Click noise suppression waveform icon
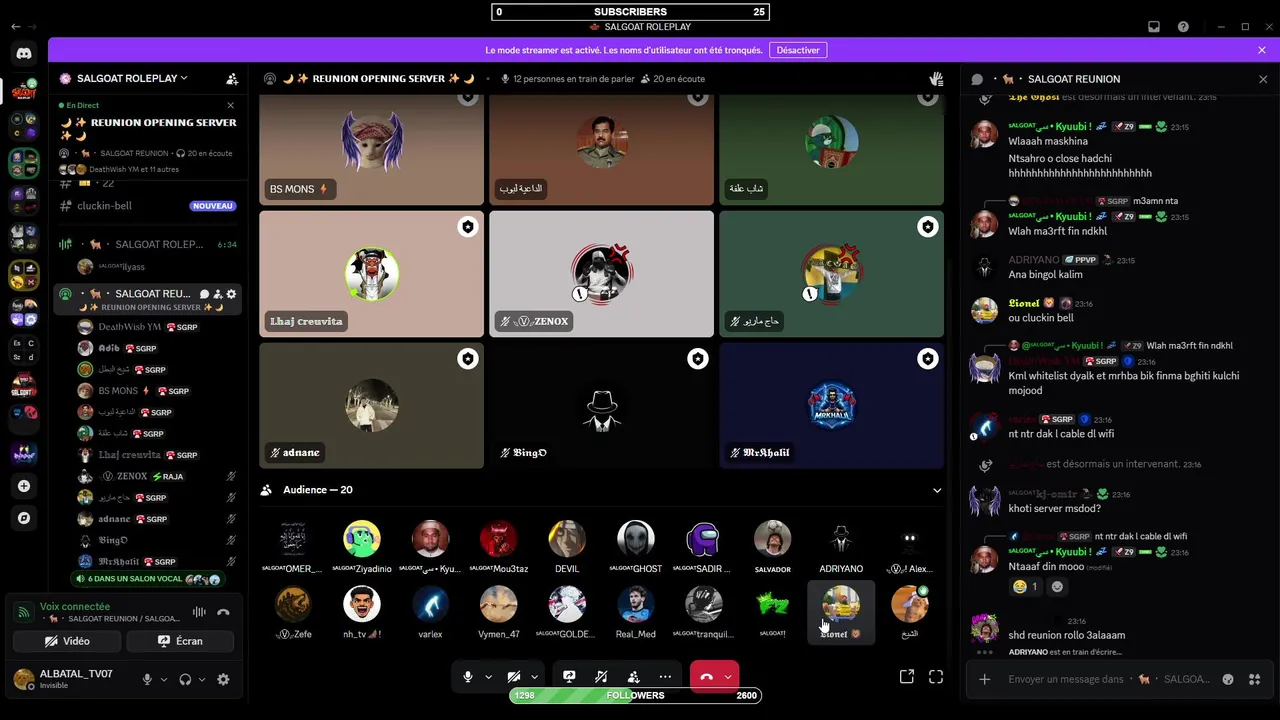The height and width of the screenshot is (720, 1280). coord(199,612)
